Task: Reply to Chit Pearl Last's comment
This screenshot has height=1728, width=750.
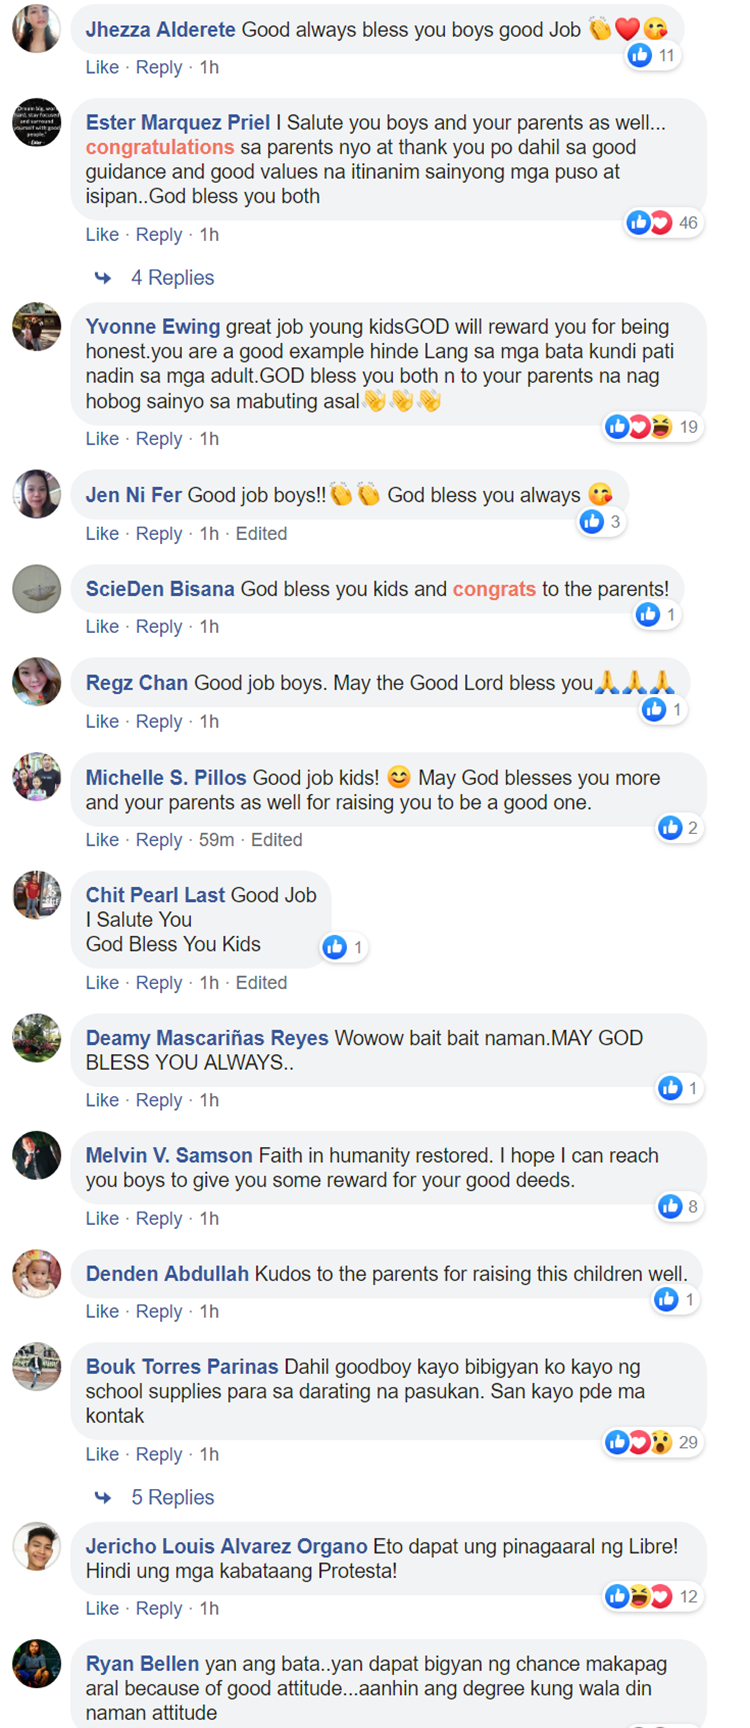Action: [x=159, y=984]
